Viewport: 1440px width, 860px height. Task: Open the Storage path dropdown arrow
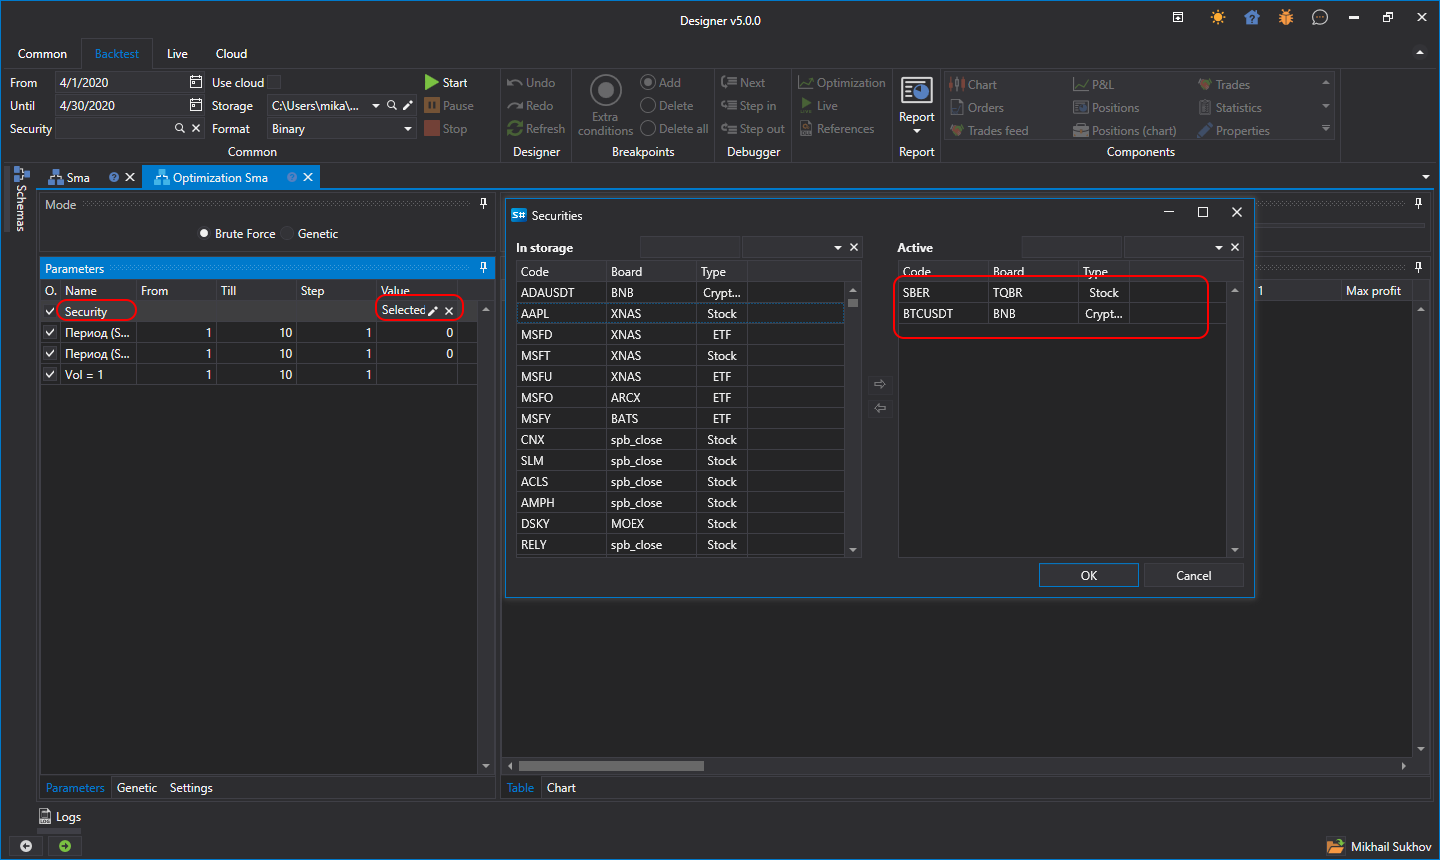click(376, 105)
